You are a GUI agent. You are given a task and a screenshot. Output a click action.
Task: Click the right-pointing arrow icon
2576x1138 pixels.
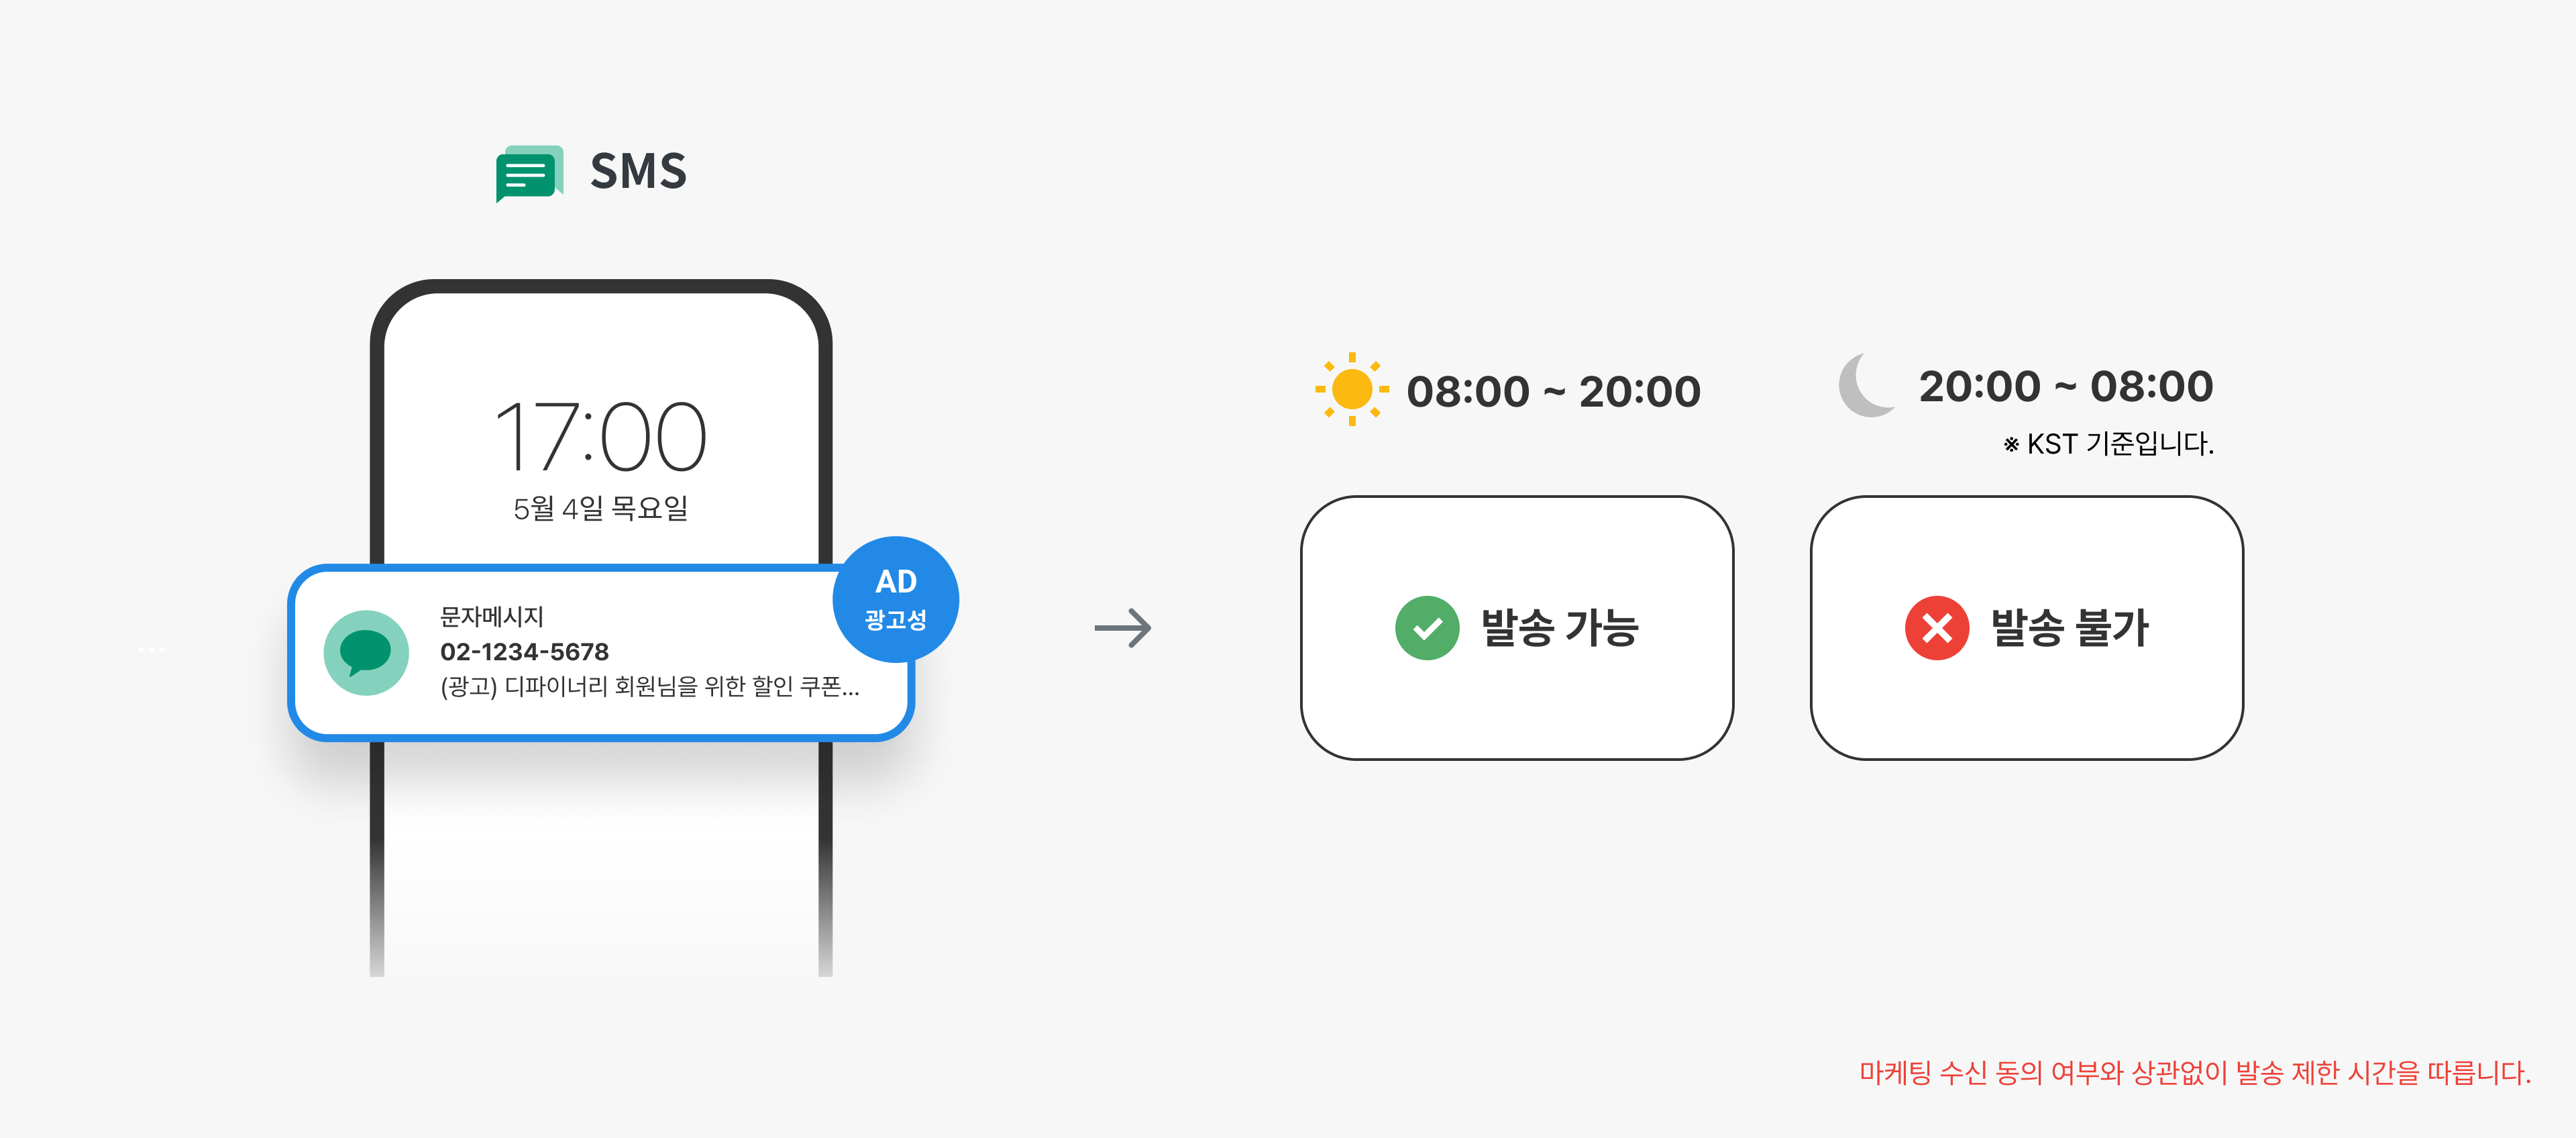click(x=1123, y=628)
